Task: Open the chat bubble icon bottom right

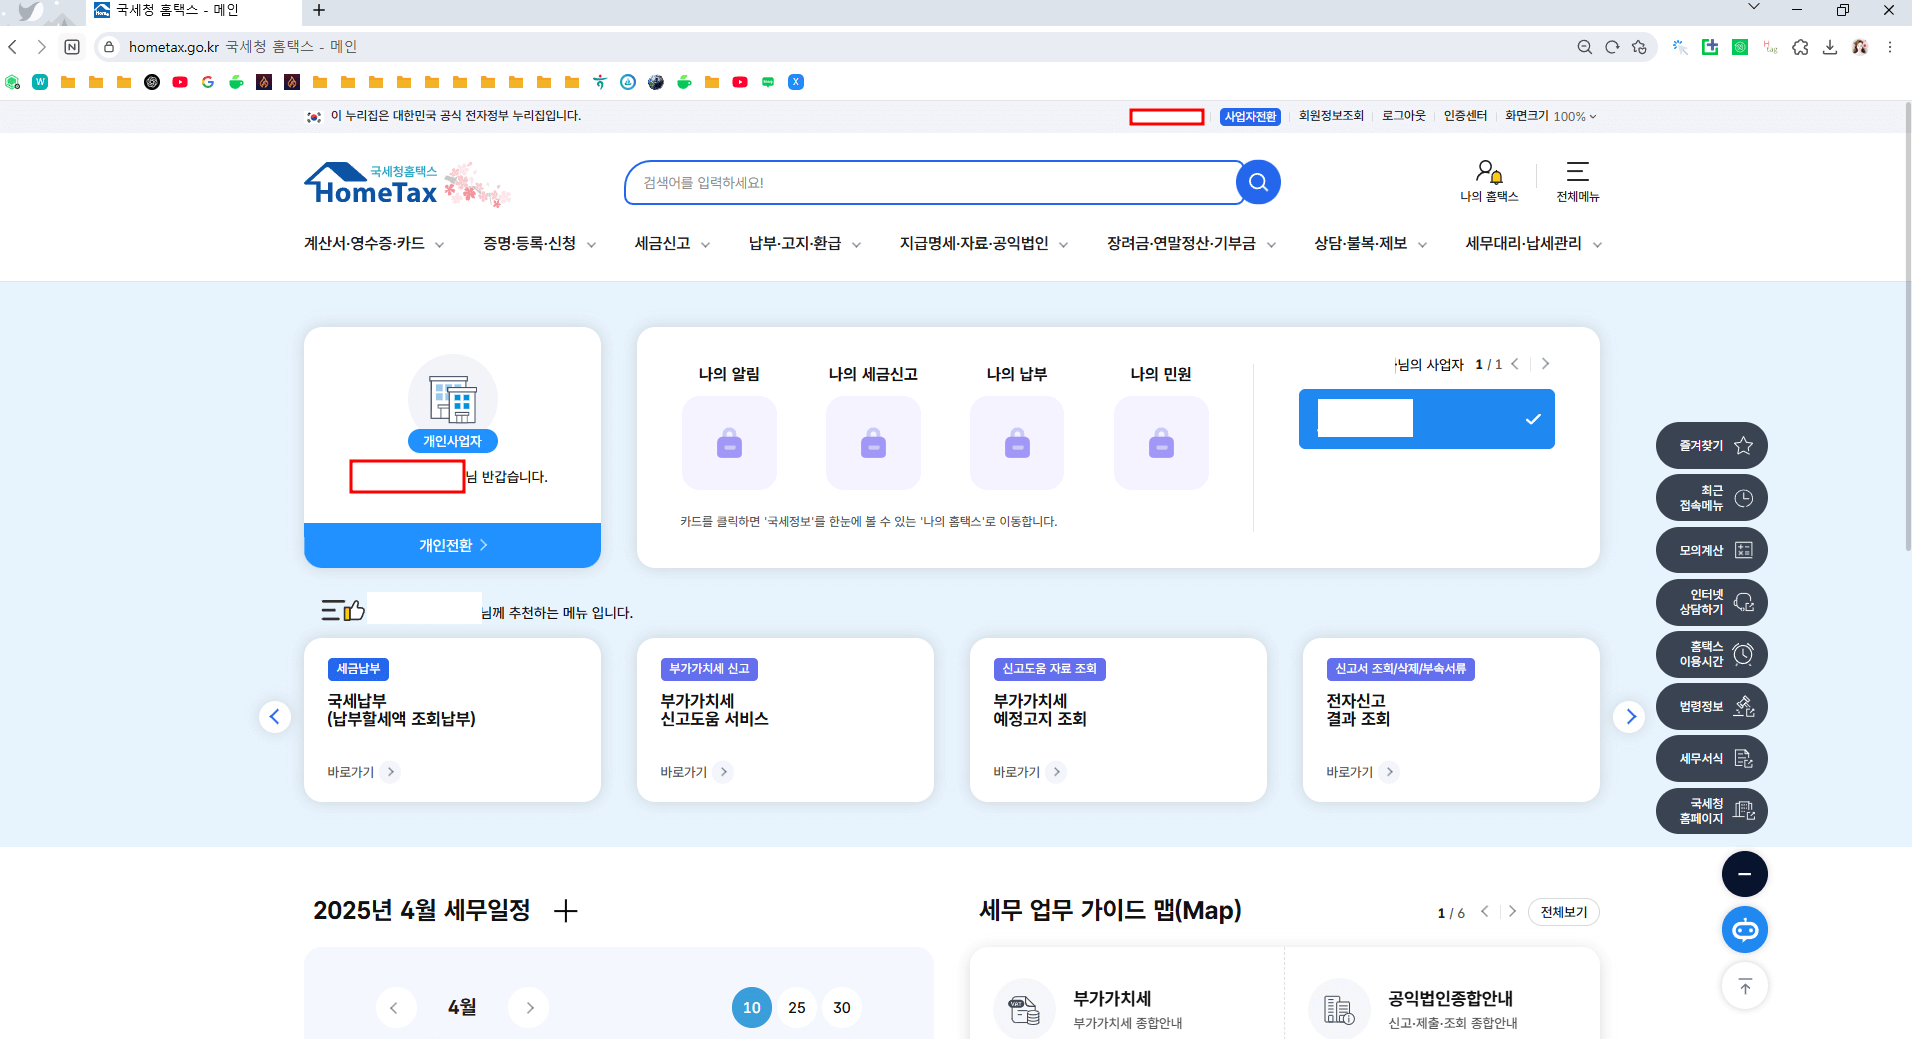Action: [1744, 929]
